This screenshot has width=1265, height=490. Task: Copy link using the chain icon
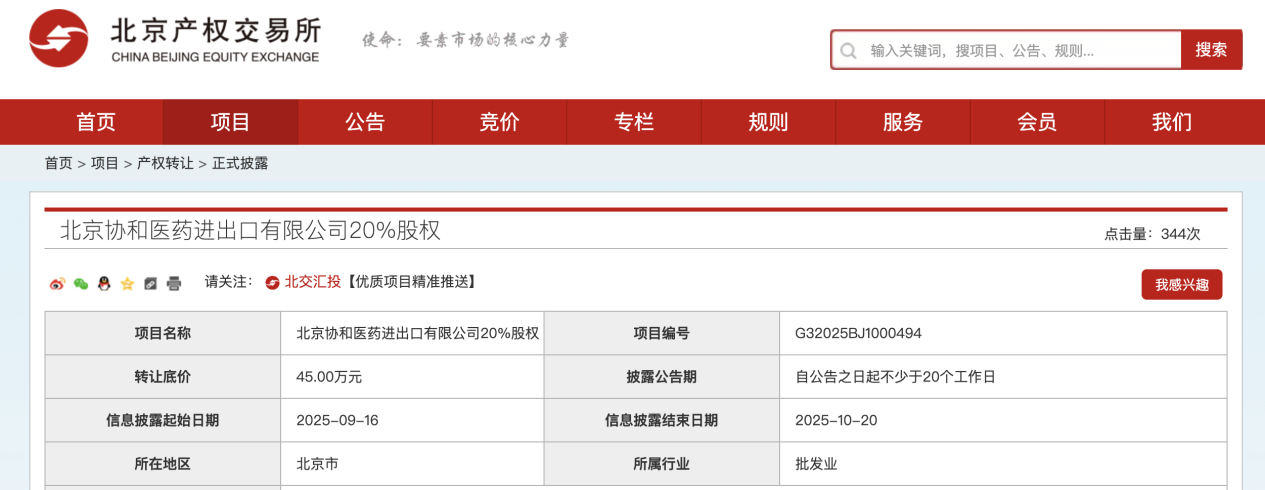(150, 284)
